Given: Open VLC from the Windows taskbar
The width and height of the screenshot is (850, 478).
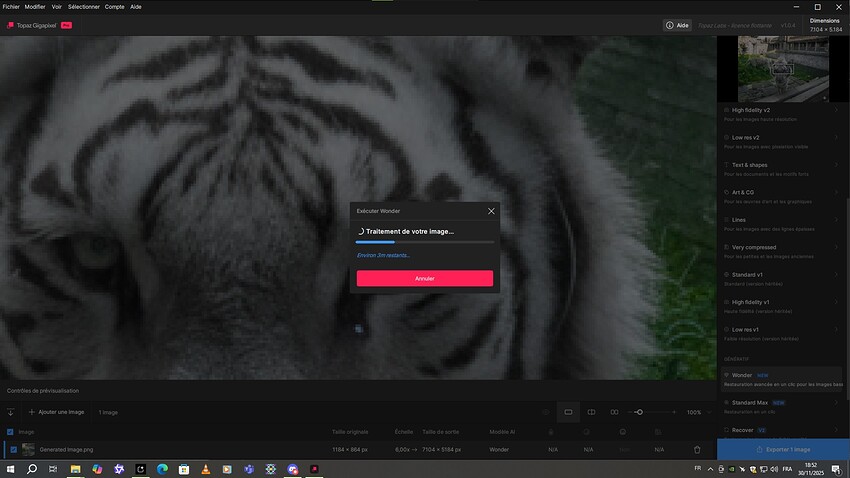Looking at the screenshot, I should [206, 469].
